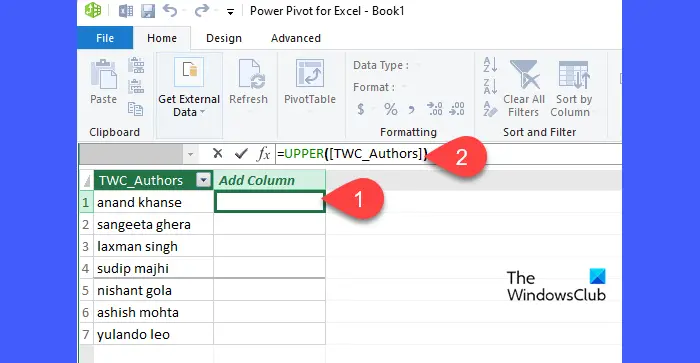Open the TWC_Authors column filter dropdown
Screen dimensions: 700x363
[204, 180]
